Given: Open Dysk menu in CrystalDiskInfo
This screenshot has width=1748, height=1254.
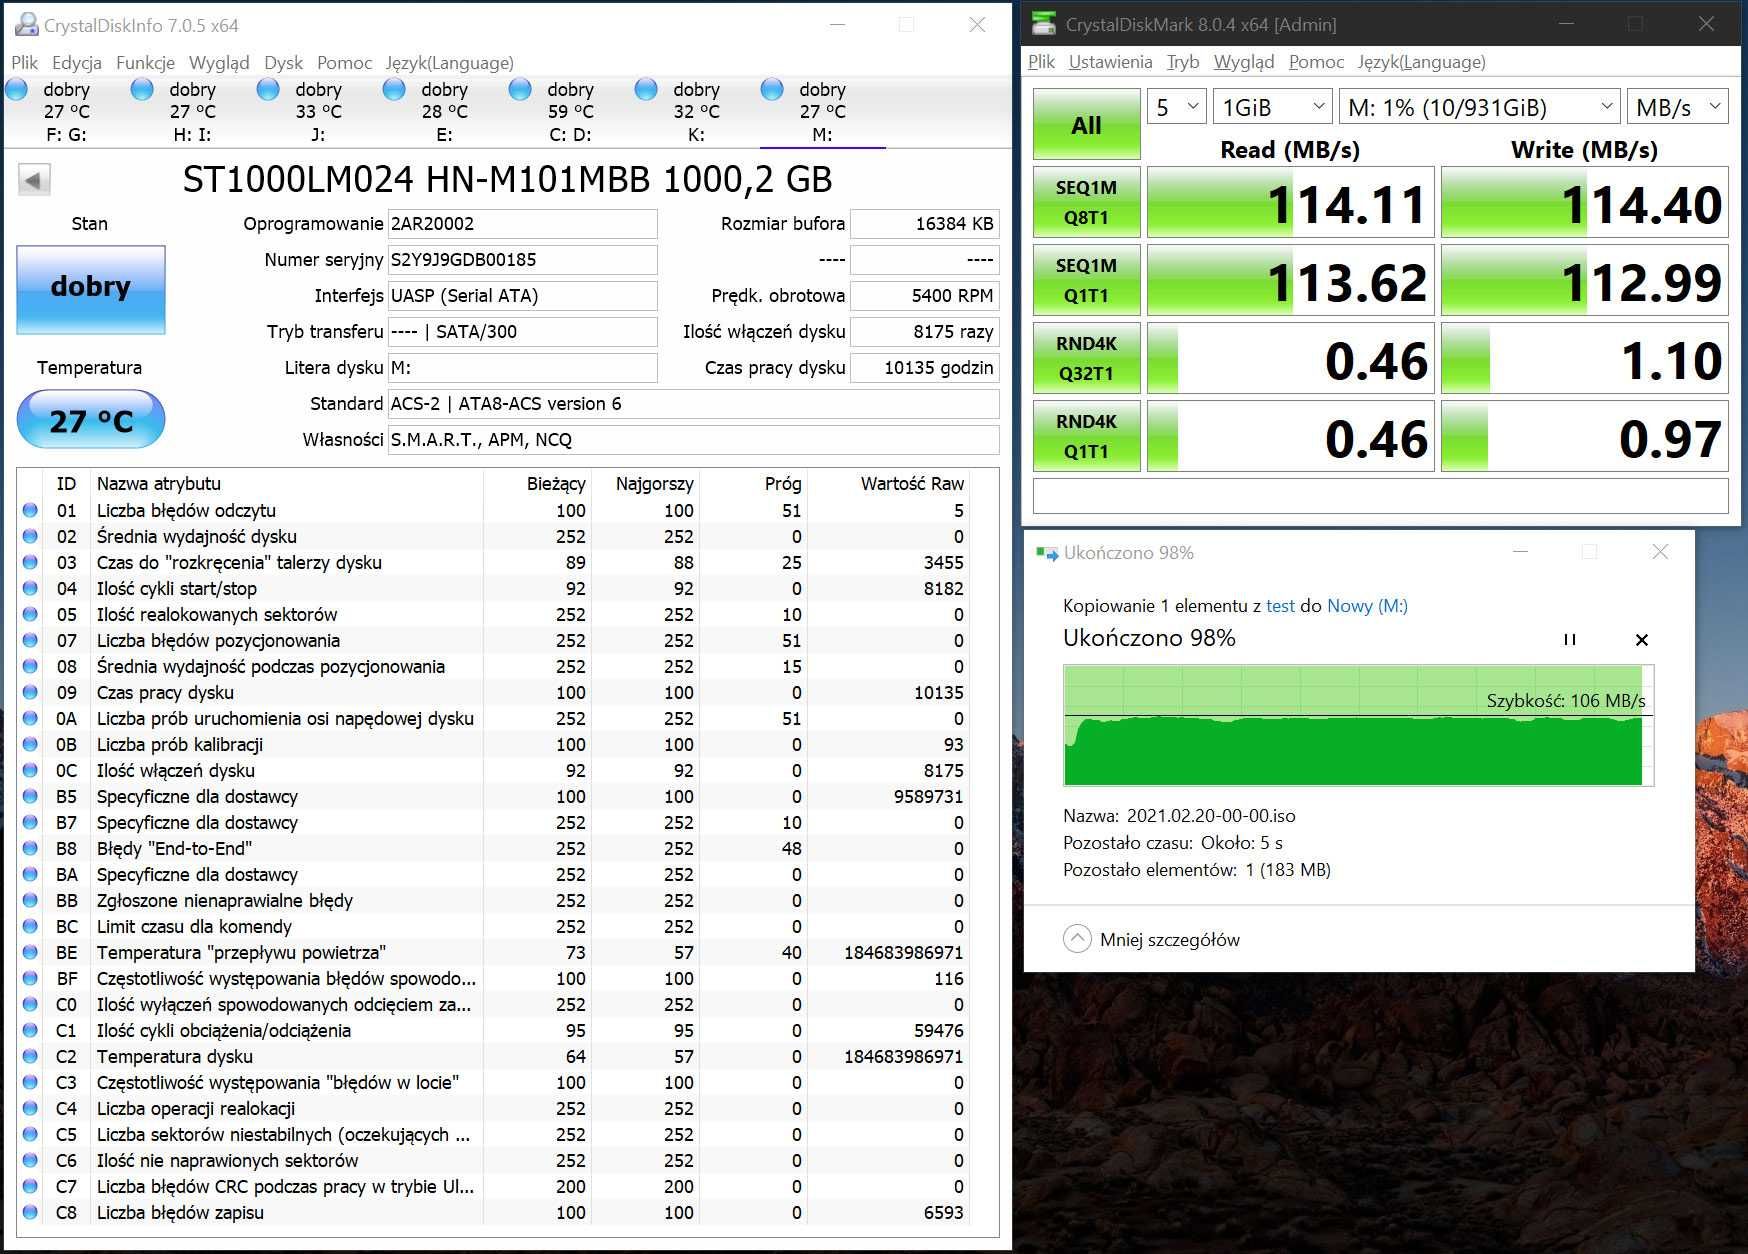Looking at the screenshot, I should point(283,63).
